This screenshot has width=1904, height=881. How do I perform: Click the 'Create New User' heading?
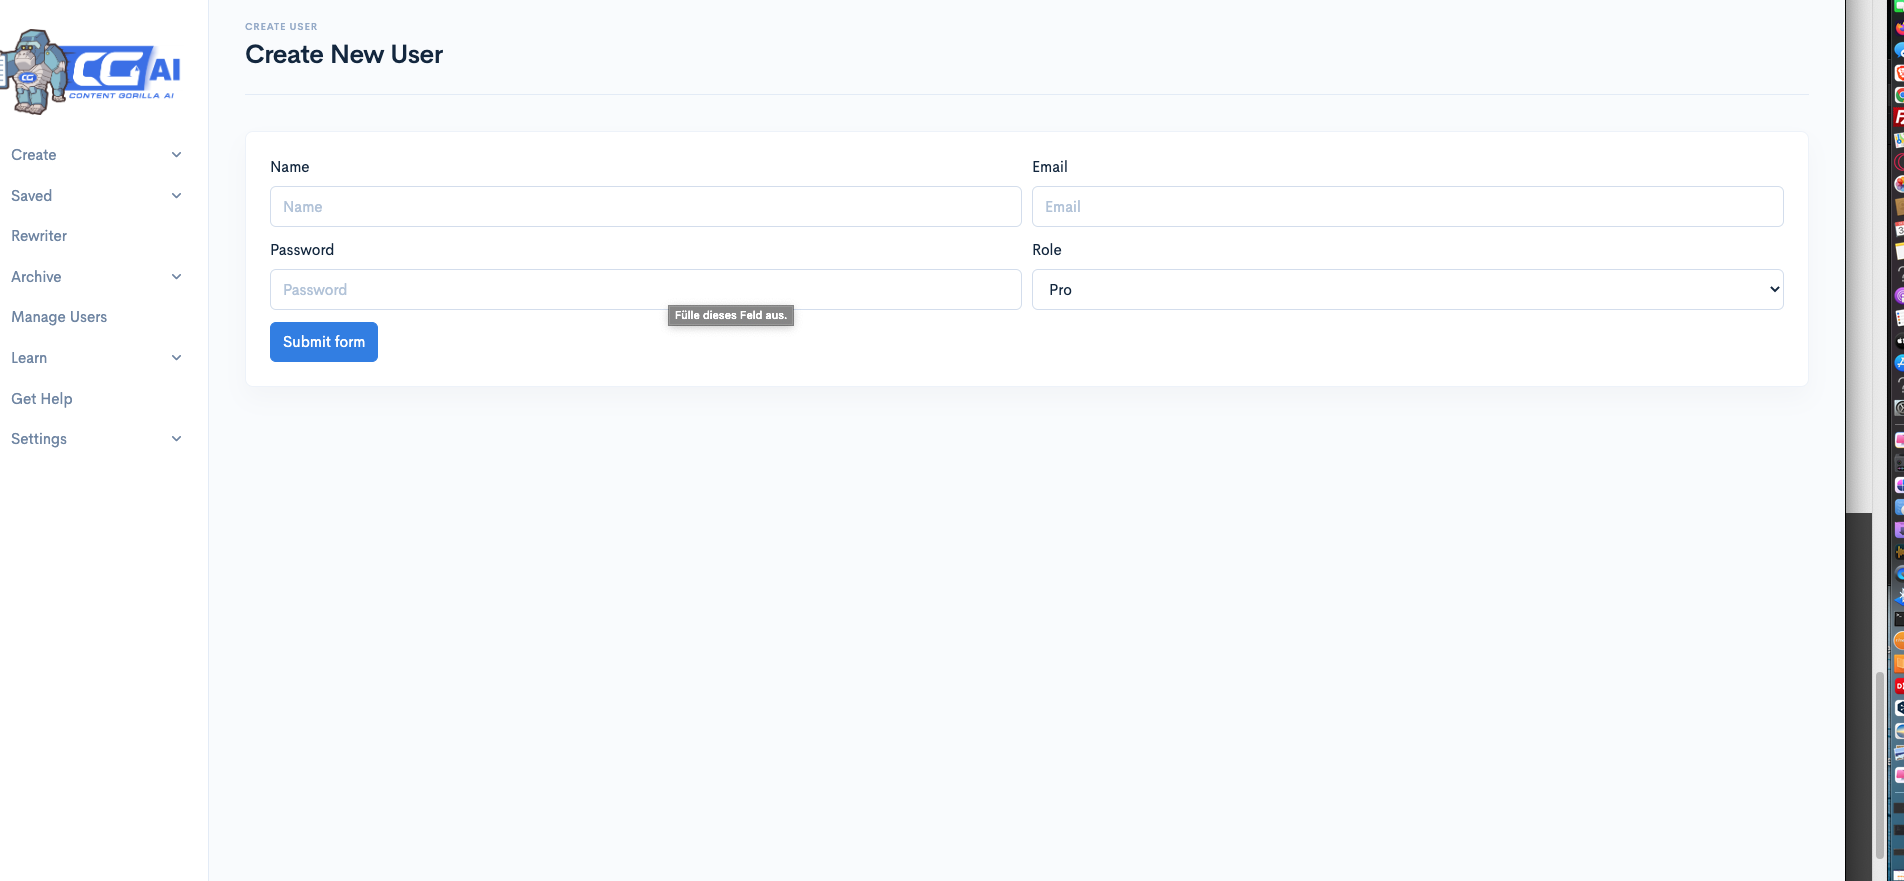tap(344, 55)
